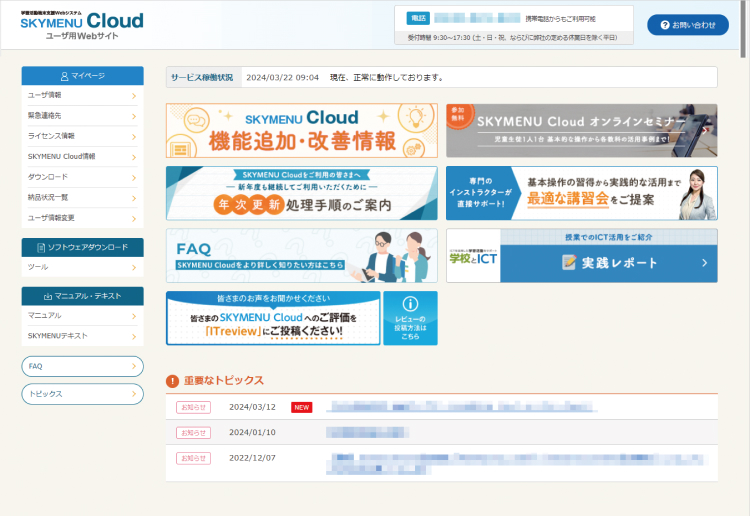
Task: Open the マニュアル・テキスト section header
Action: (82, 296)
